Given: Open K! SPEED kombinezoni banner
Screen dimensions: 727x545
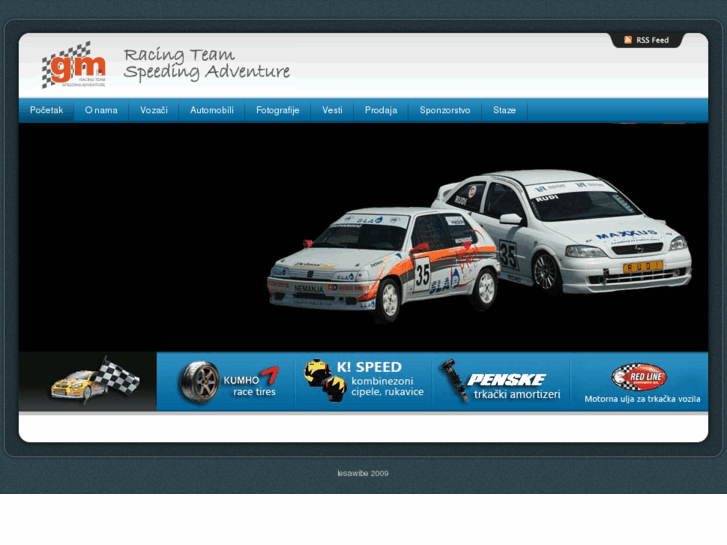Looking at the screenshot, I should (364, 381).
